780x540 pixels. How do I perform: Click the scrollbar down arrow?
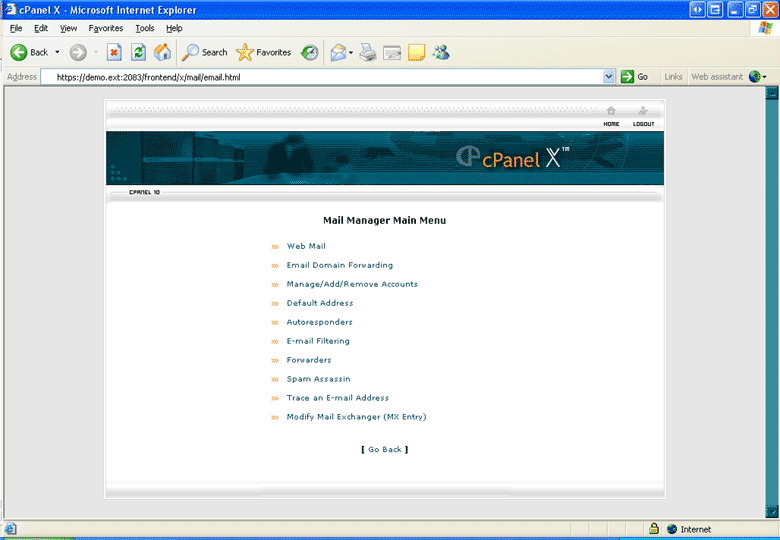pyautogui.click(x=772, y=511)
